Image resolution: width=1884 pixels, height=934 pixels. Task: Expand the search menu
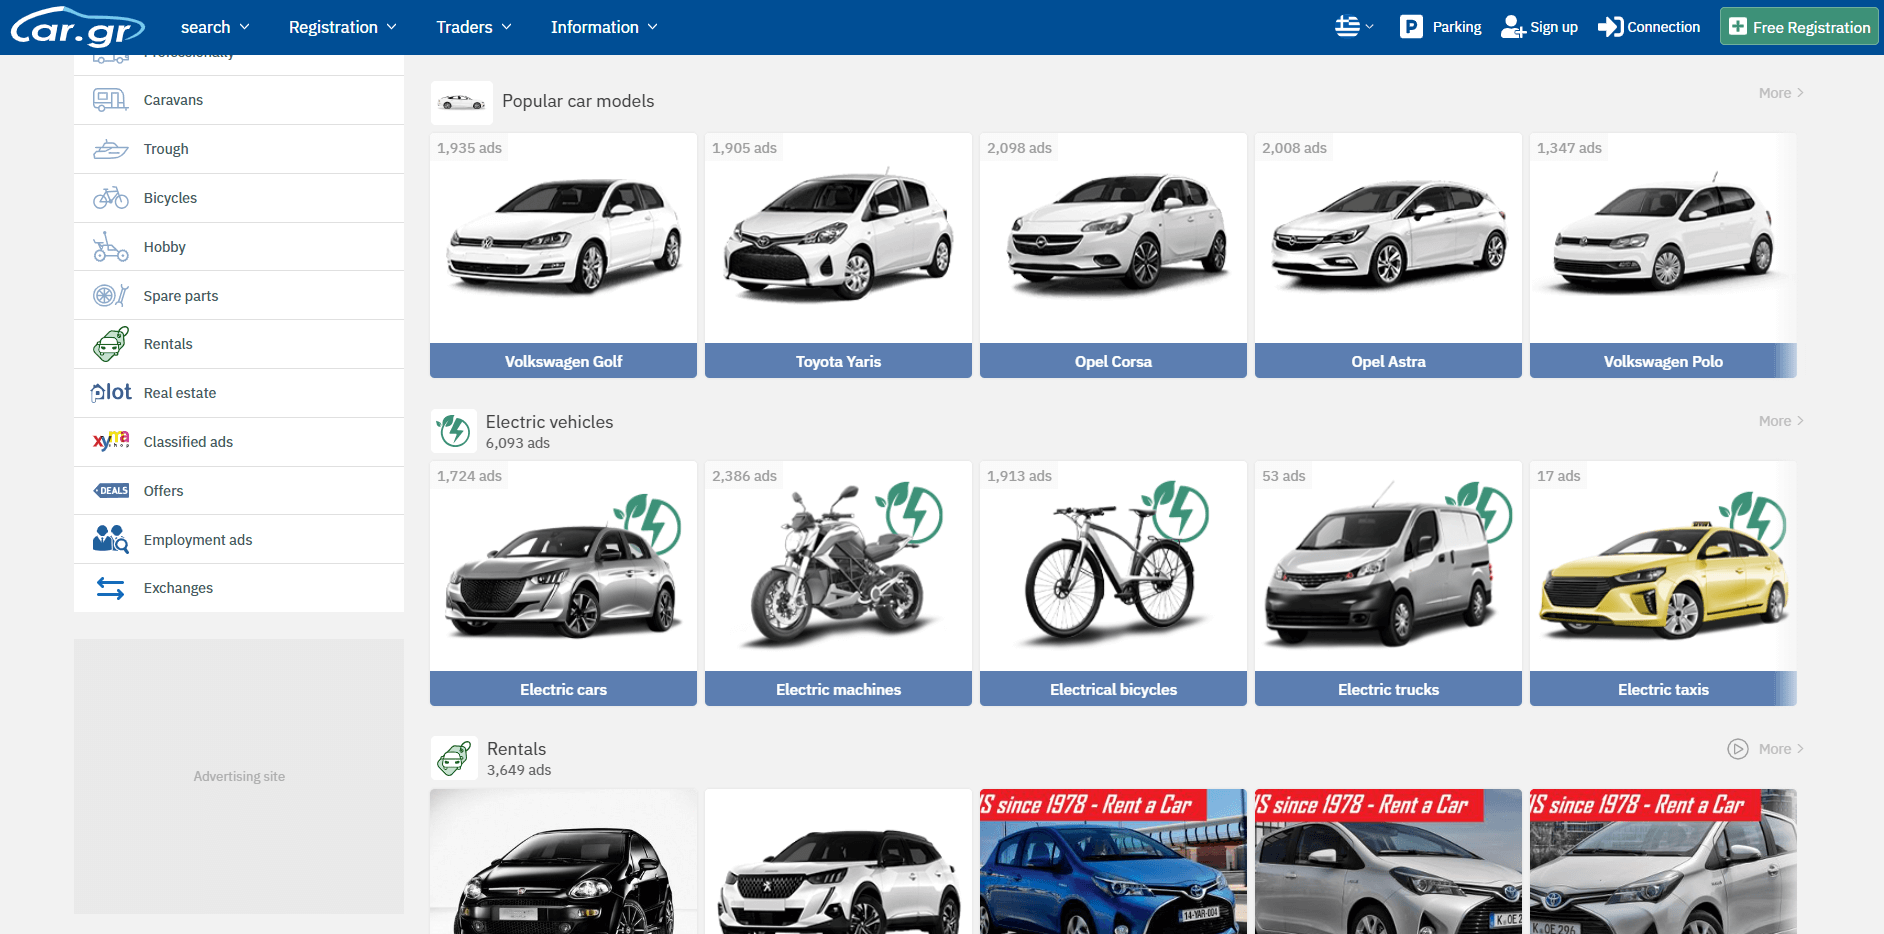pyautogui.click(x=215, y=27)
